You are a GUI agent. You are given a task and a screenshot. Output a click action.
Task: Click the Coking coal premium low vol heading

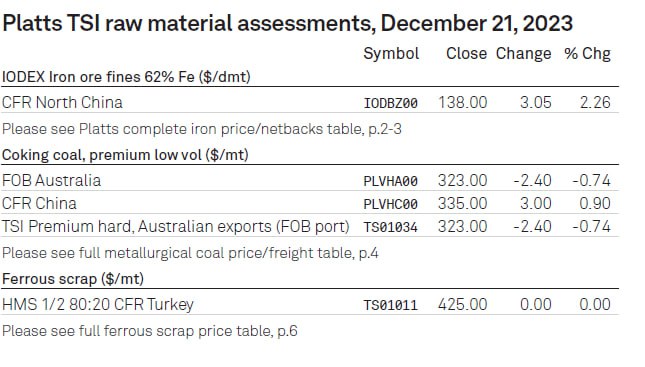click(x=125, y=155)
